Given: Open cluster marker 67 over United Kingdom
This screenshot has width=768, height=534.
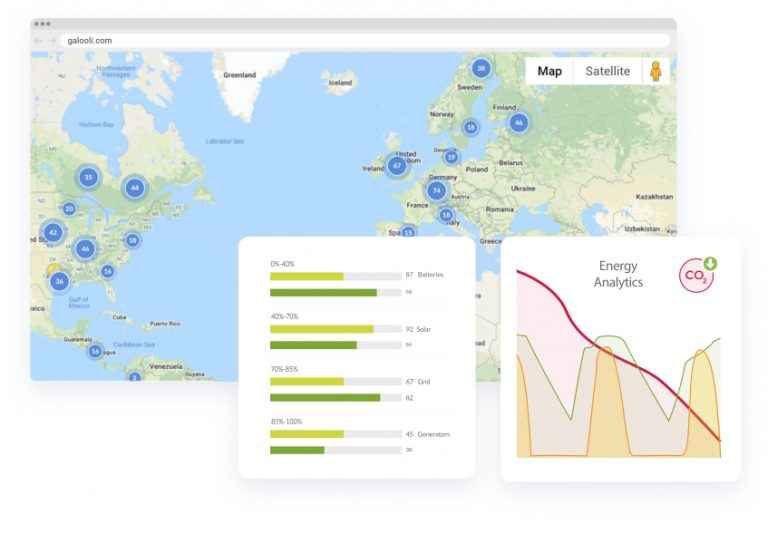Looking at the screenshot, I should pyautogui.click(x=397, y=166).
